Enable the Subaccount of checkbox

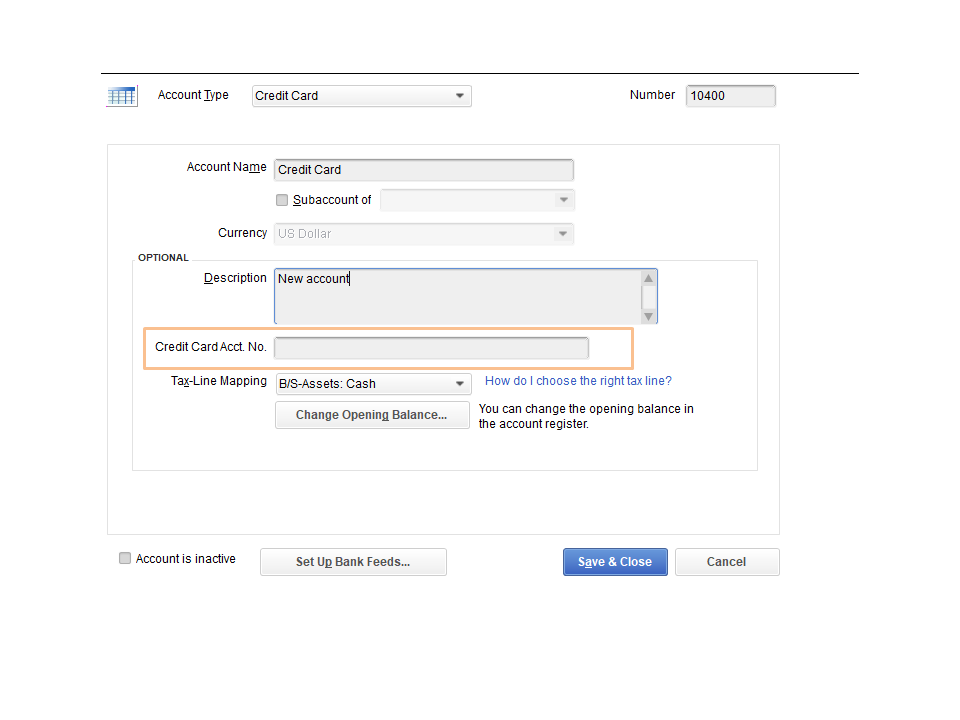[x=282, y=200]
